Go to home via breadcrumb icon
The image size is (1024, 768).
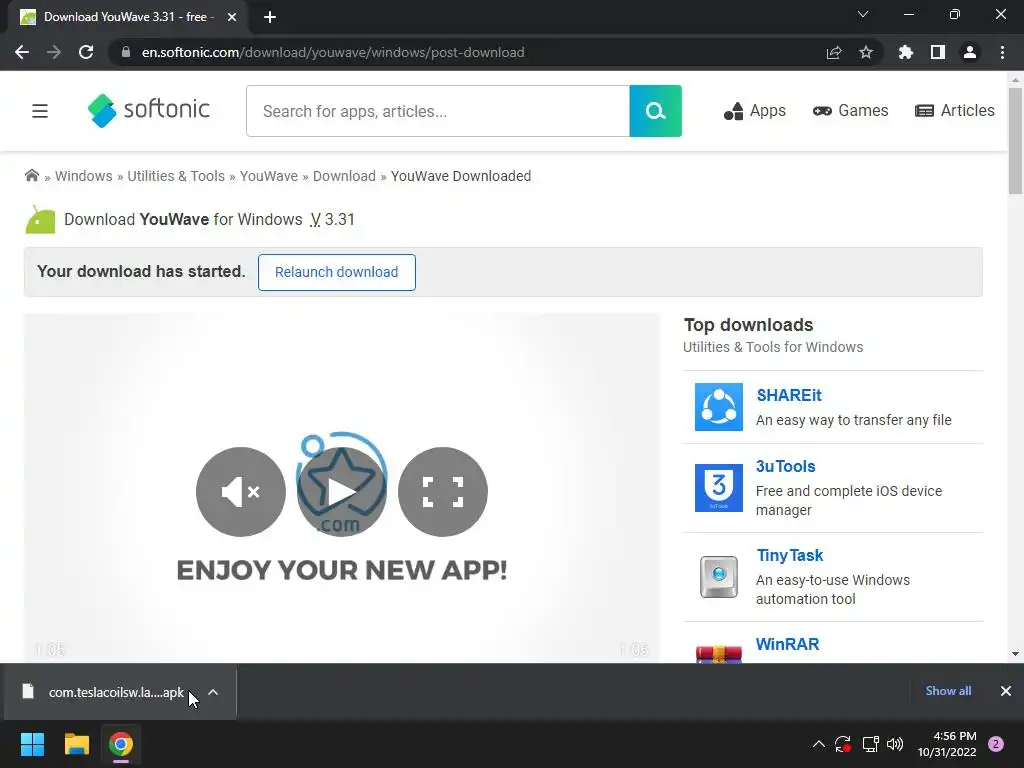tap(31, 176)
